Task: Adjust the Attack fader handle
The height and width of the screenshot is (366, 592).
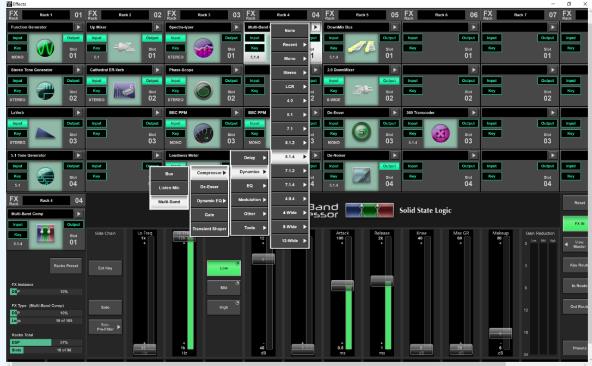Action: point(342,285)
